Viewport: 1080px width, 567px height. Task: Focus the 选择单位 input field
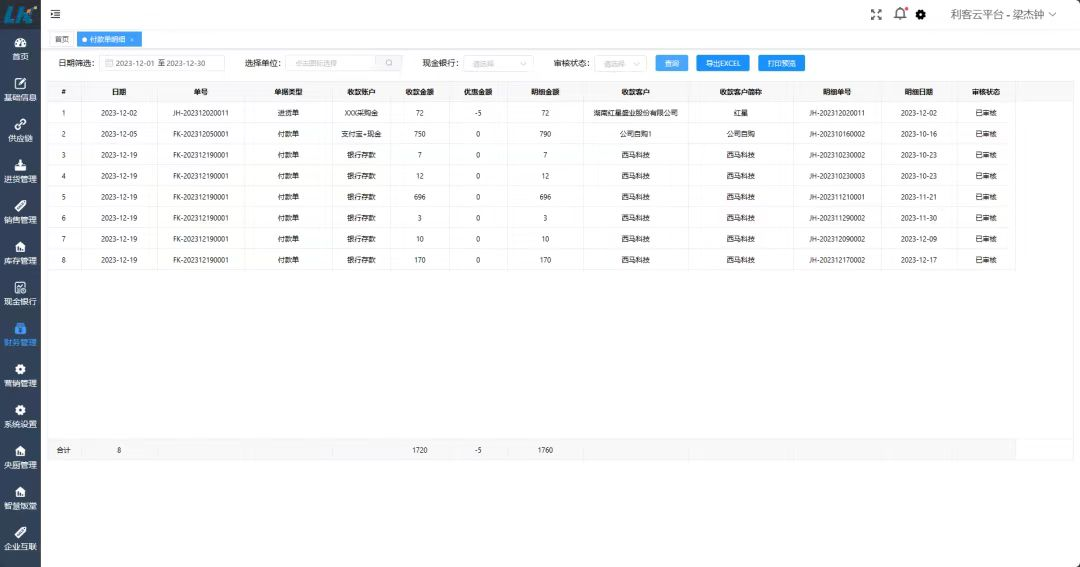tap(331, 63)
